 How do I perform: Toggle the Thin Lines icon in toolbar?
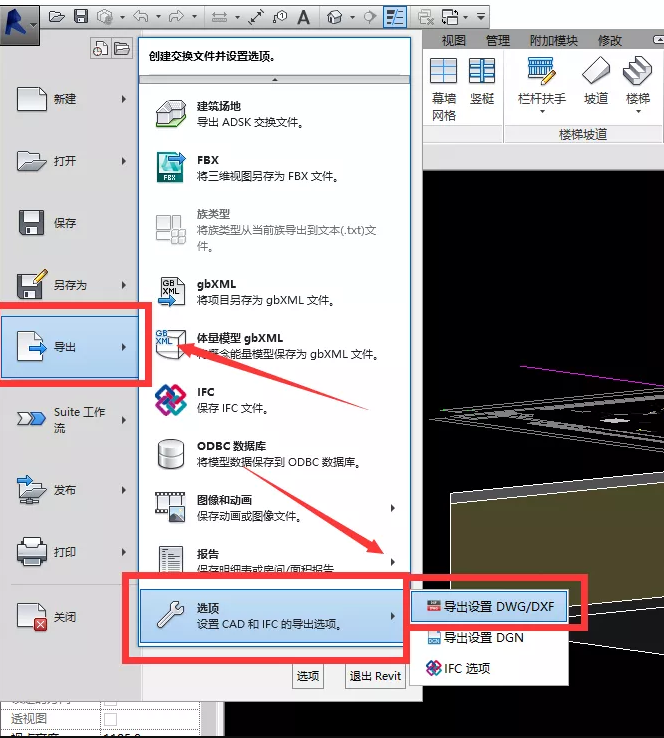click(x=394, y=17)
